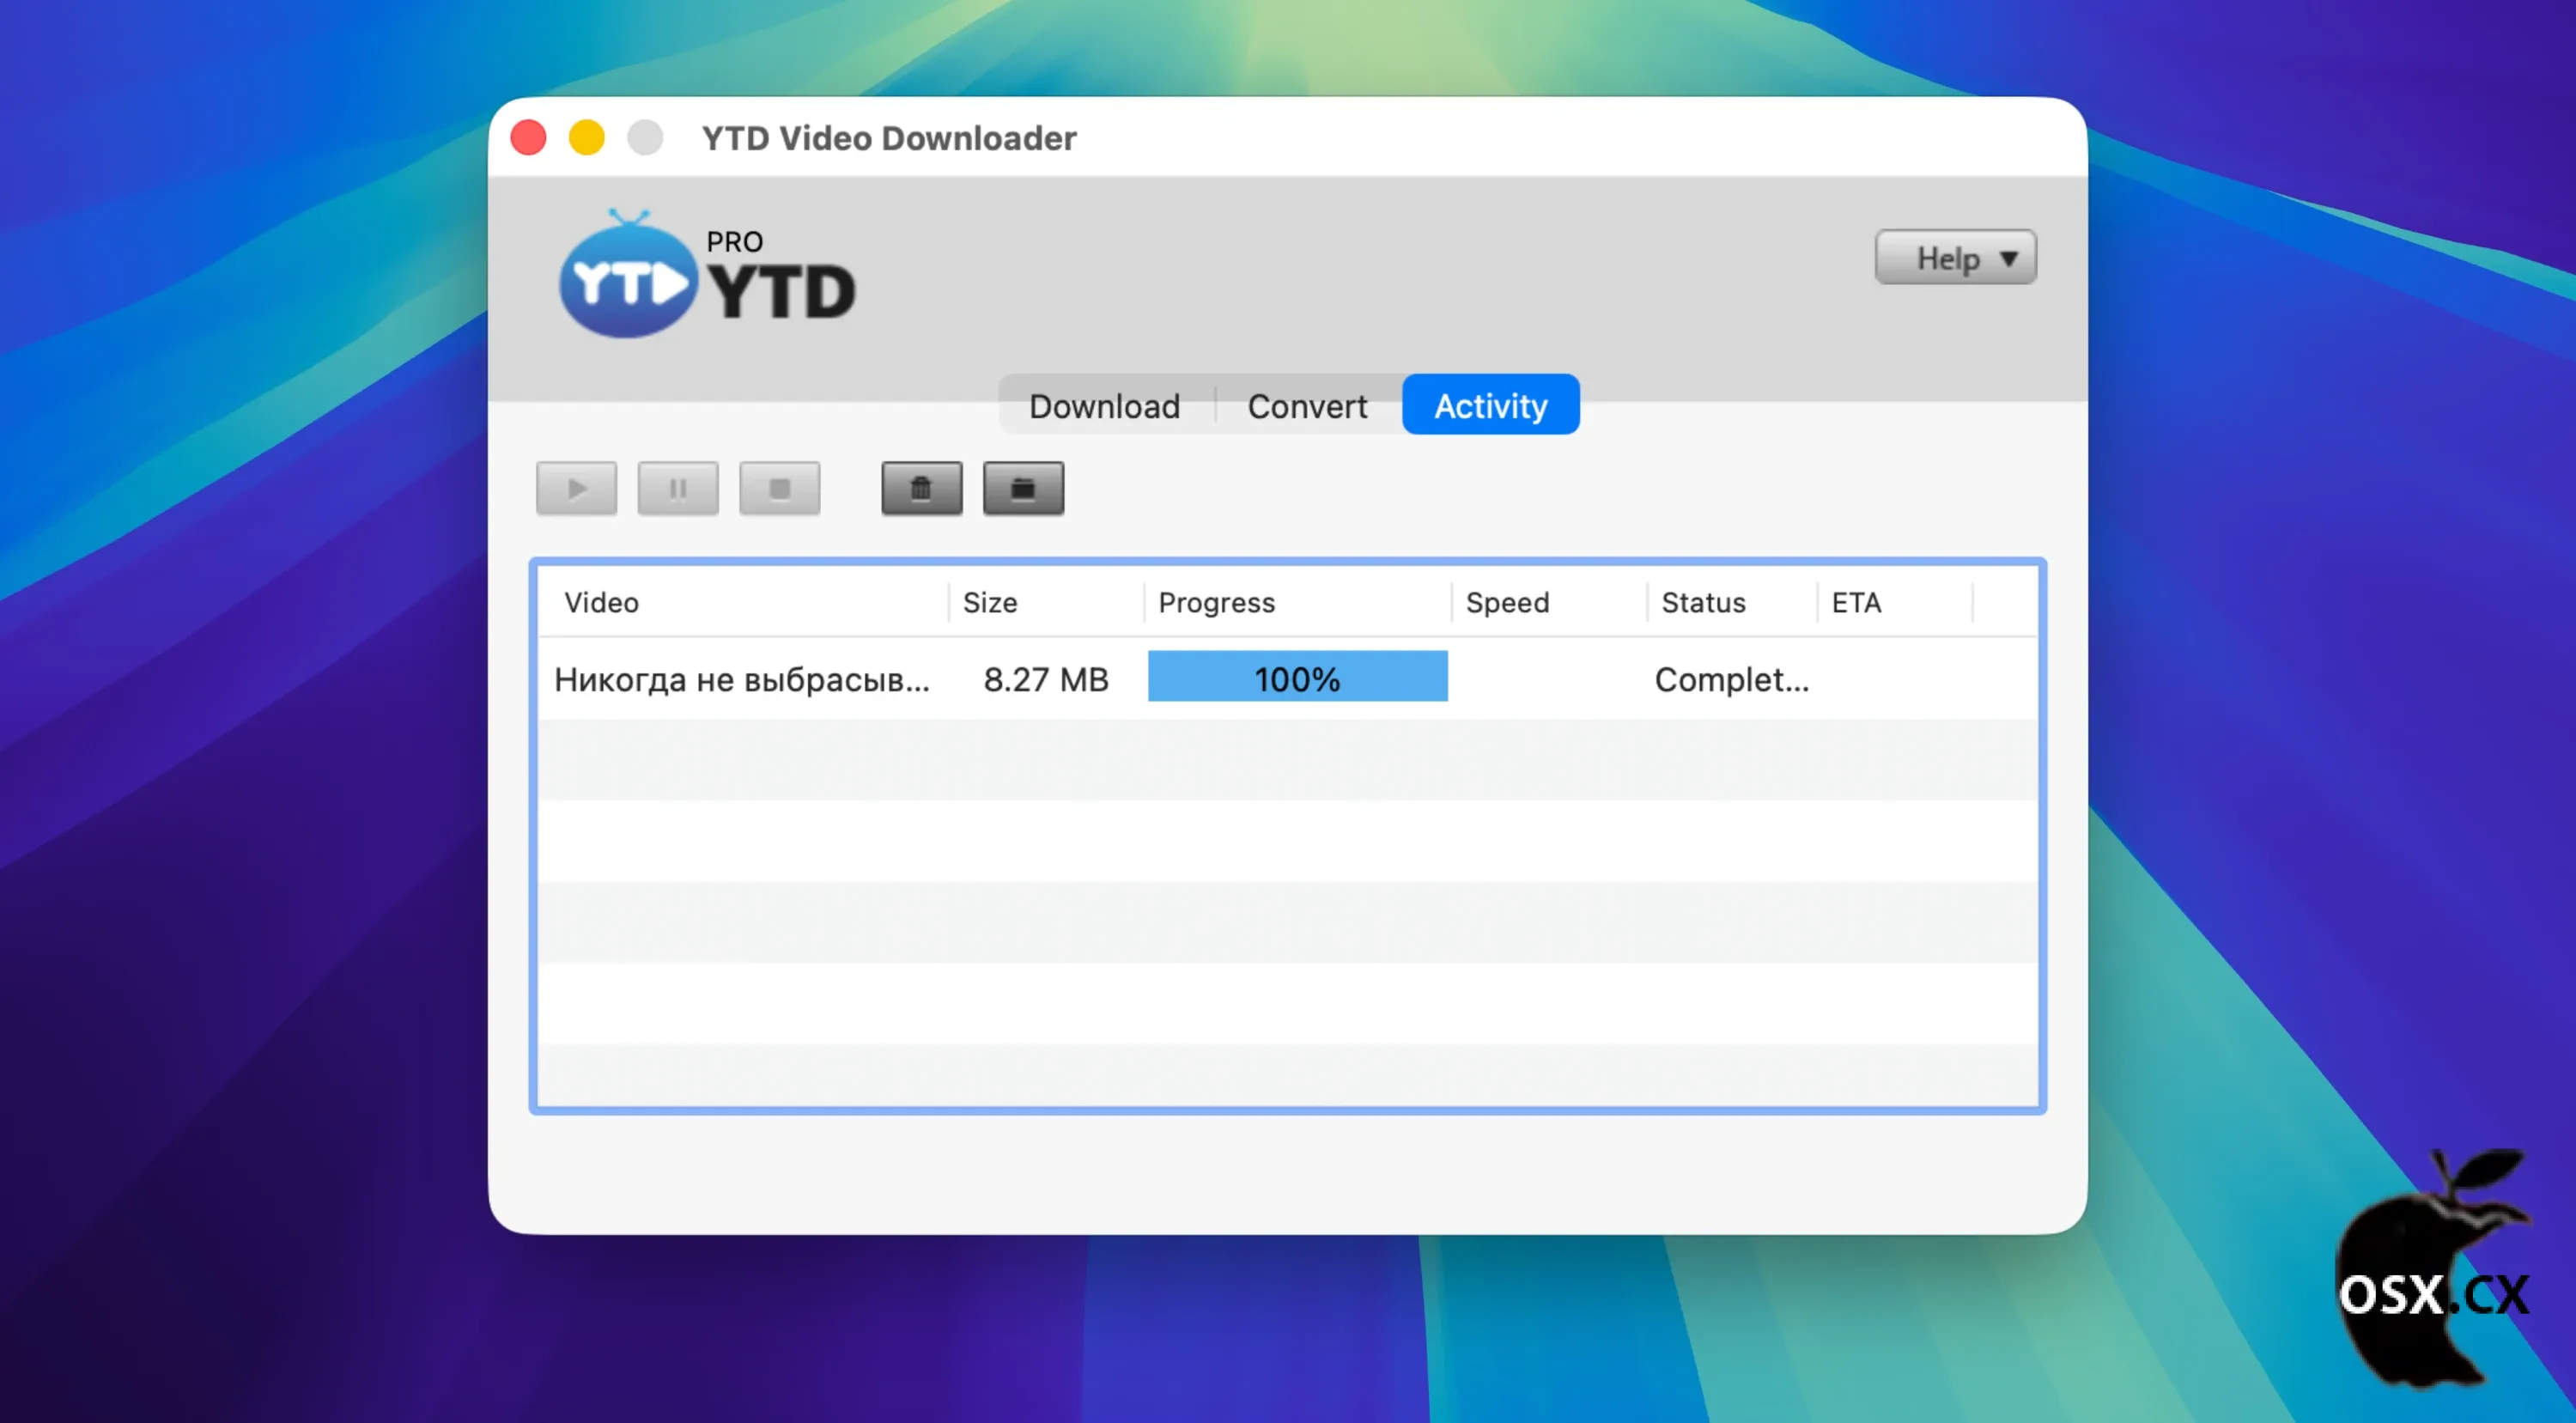
Task: Click the 100% progress bar
Action: pyautogui.click(x=1297, y=678)
